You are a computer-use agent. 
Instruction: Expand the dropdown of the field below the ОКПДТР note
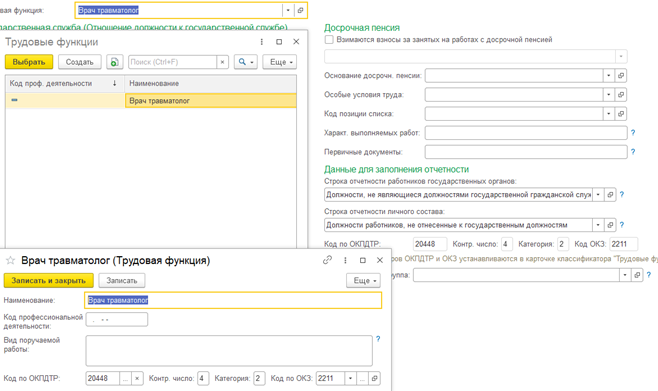click(x=625, y=275)
